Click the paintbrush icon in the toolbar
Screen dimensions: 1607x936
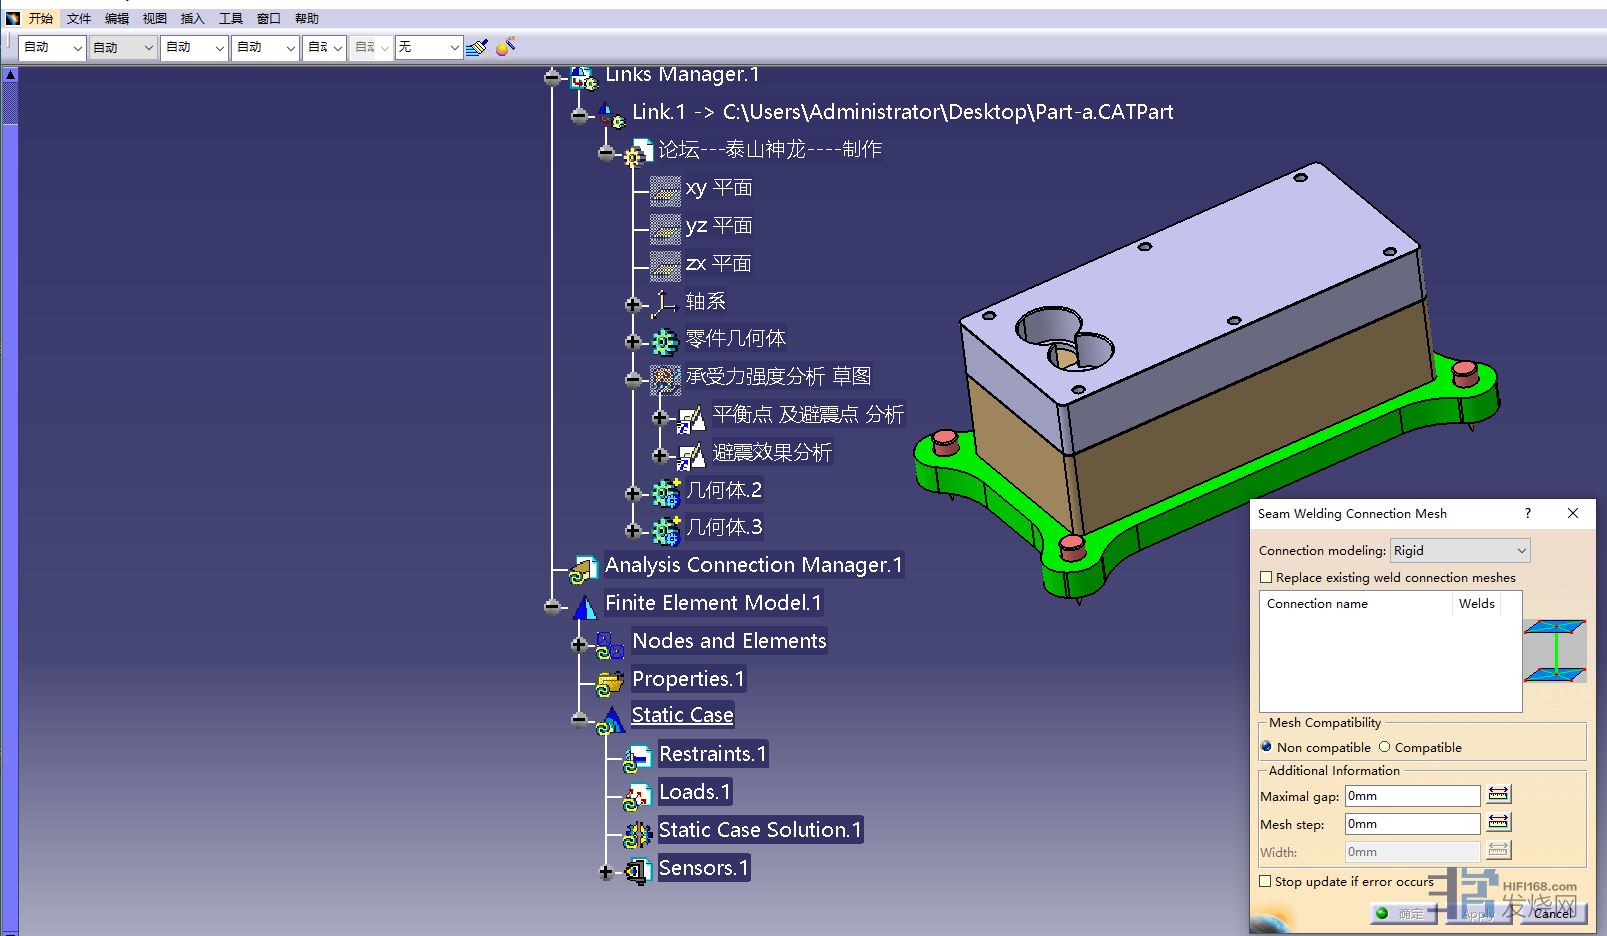click(x=477, y=47)
